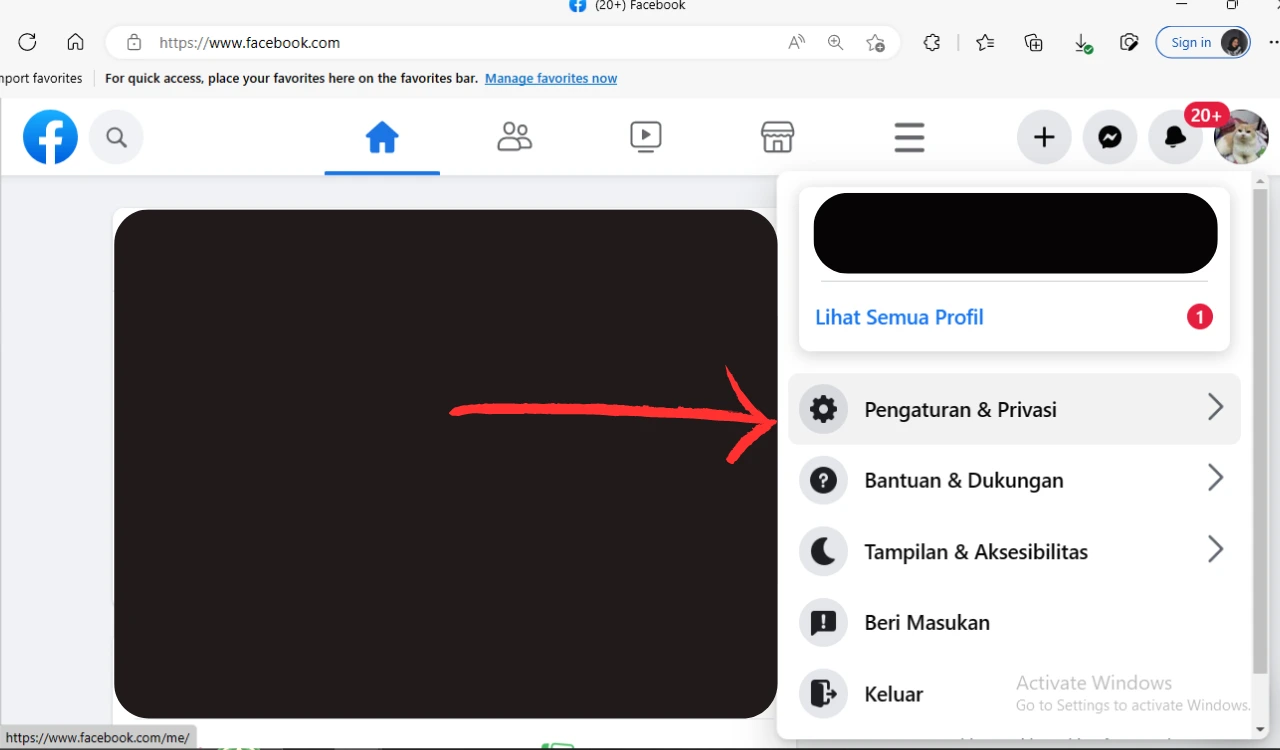Click the question mark help icon
Screen dimensions: 1280x750
pos(823,480)
